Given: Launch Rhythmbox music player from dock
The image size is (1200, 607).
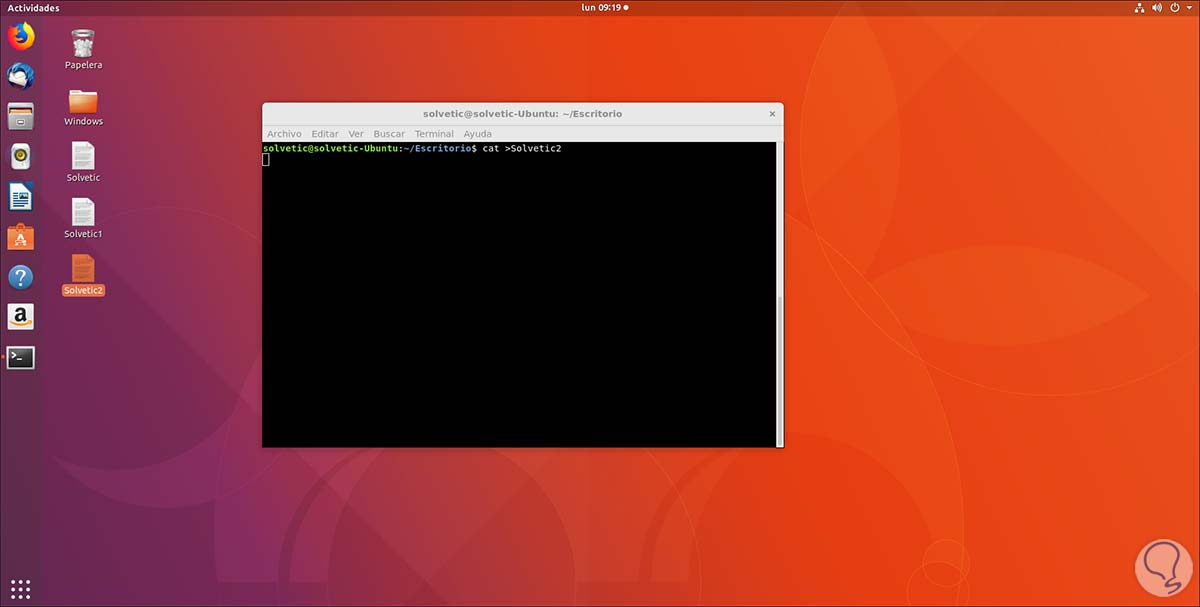Looking at the screenshot, I should pyautogui.click(x=20, y=156).
